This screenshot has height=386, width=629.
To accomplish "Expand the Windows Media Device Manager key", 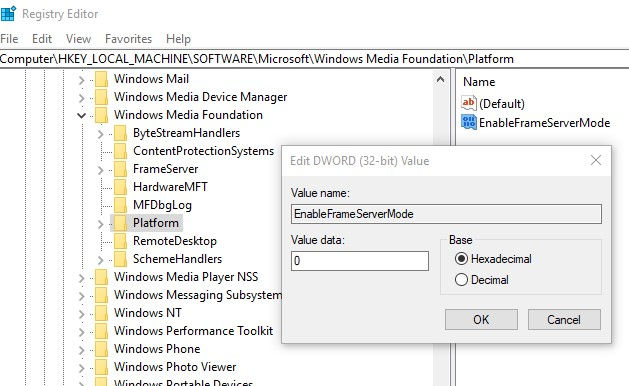I will (81, 98).
